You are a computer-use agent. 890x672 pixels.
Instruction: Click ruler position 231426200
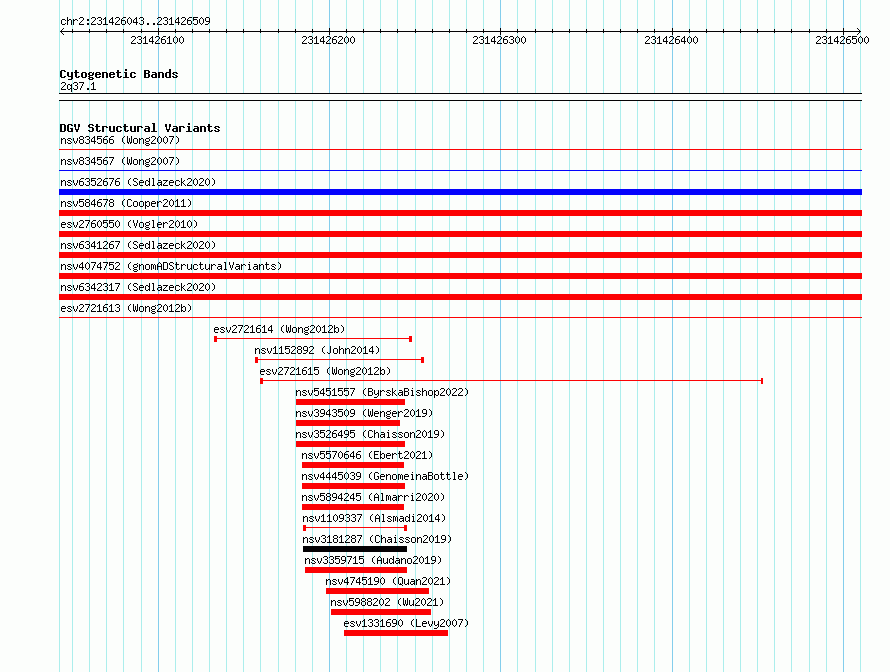tap(328, 40)
